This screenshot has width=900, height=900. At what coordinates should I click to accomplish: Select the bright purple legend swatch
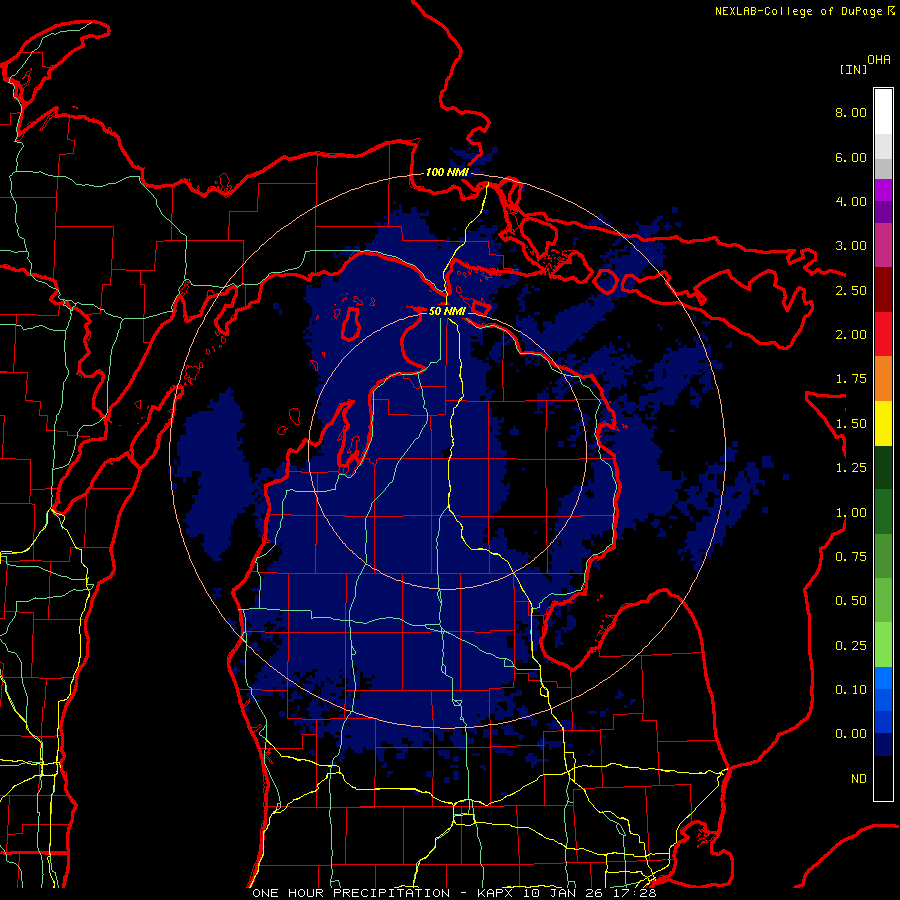883,190
